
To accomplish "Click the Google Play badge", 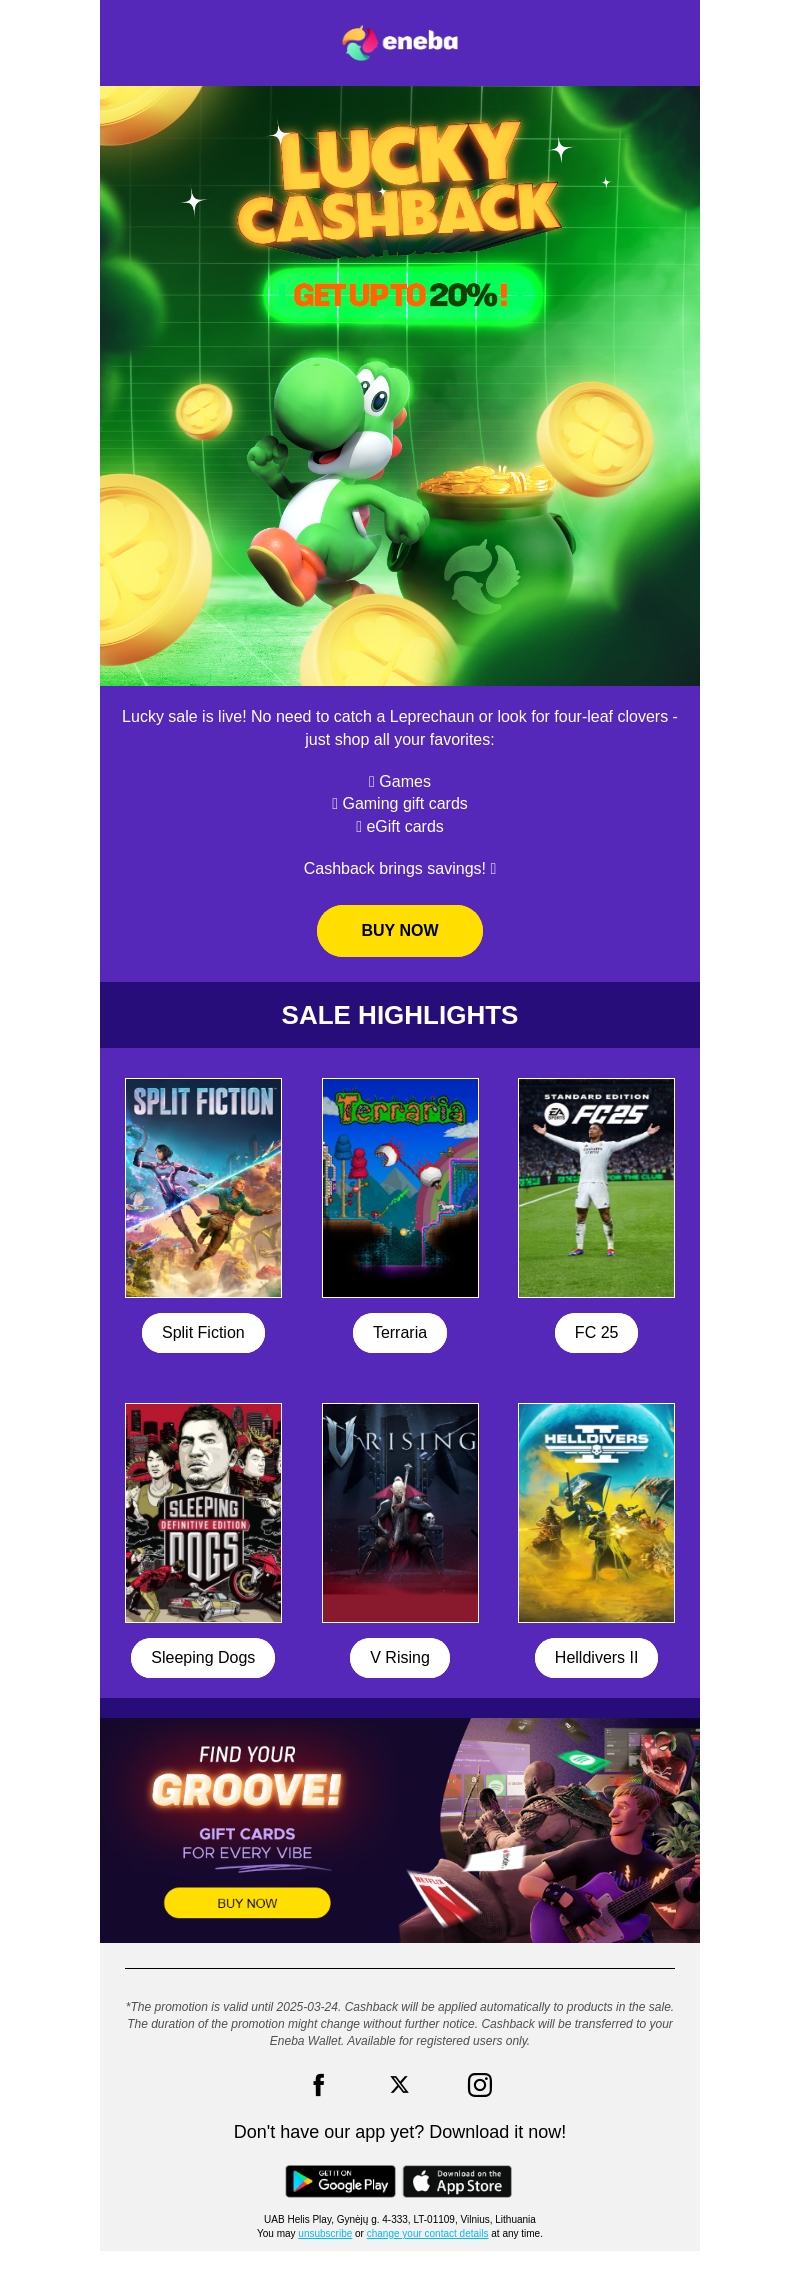I will 340,2181.
